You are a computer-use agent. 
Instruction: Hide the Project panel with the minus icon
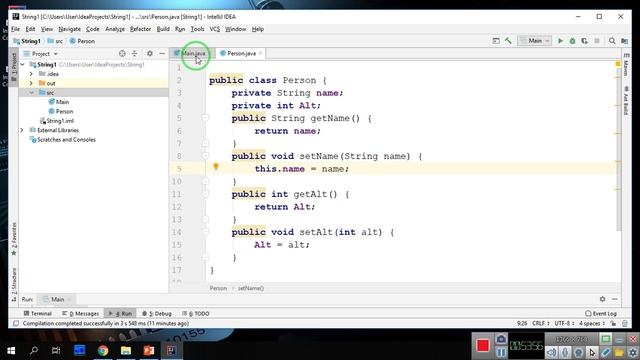[x=162, y=53]
